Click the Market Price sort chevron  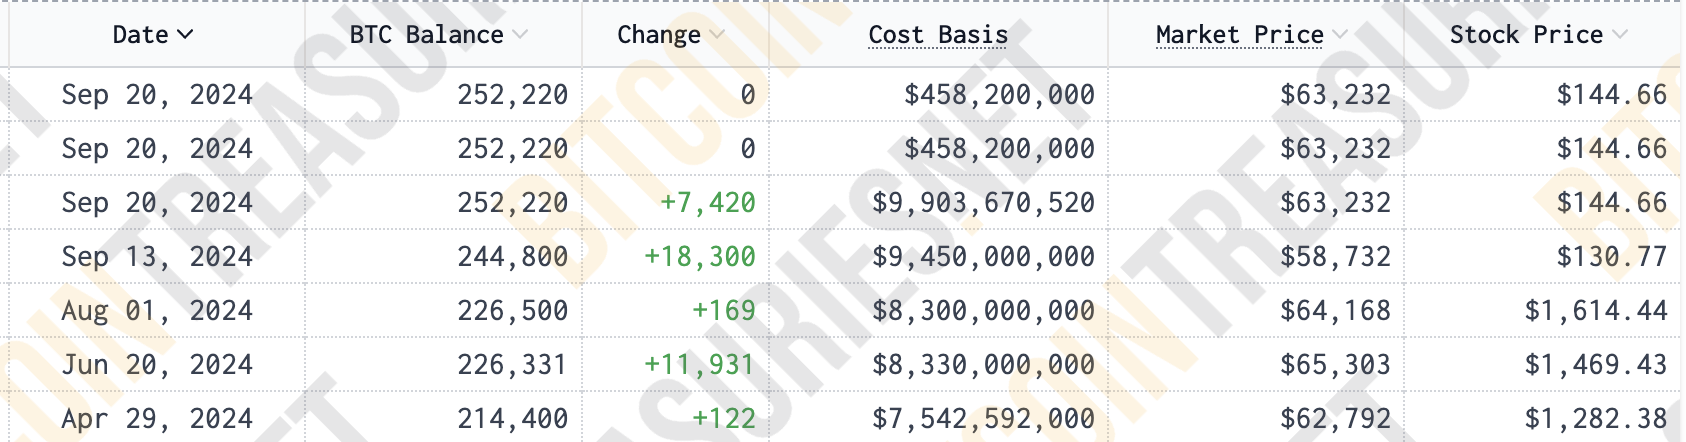1340,35
